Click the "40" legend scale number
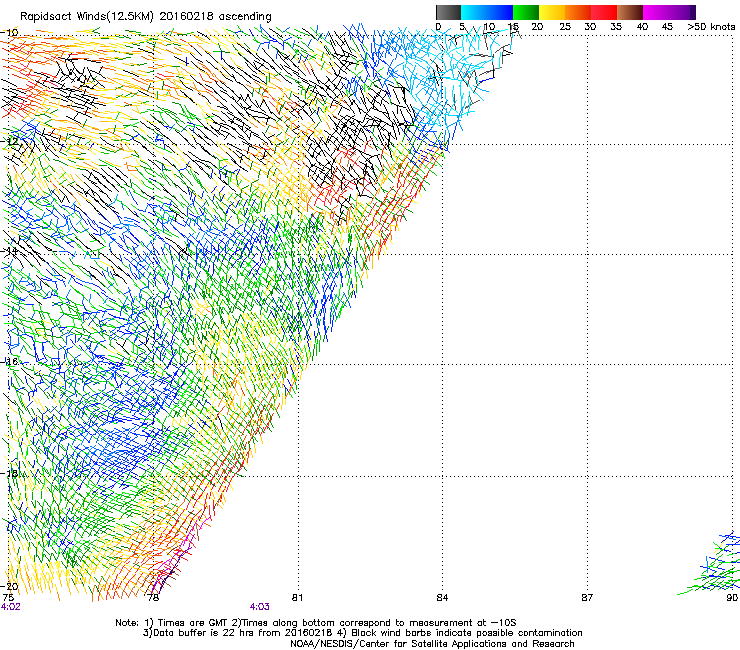 [x=642, y=27]
